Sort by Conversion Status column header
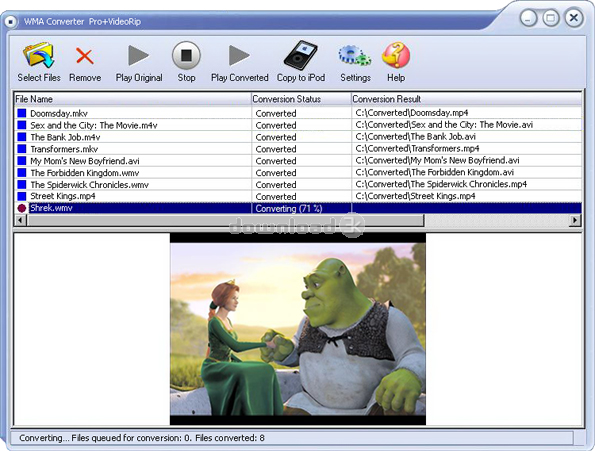Screen dimensions: 595x451 pos(301,99)
